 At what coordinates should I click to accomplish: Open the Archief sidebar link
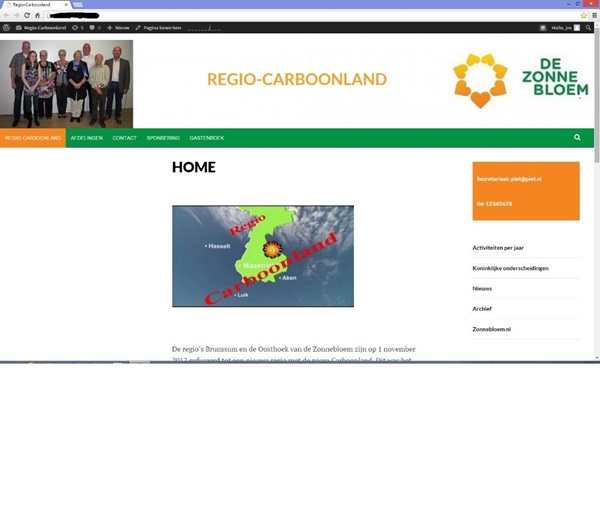pos(482,309)
